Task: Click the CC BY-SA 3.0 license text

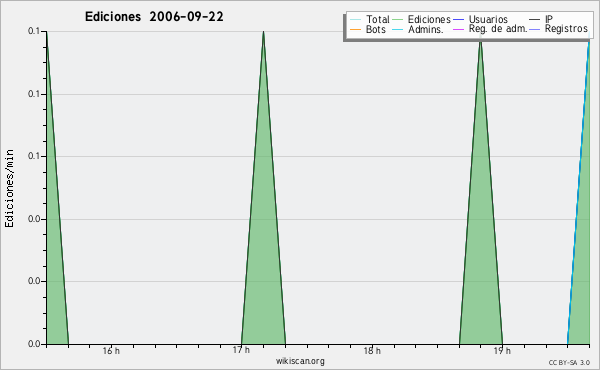Action: (x=569, y=363)
